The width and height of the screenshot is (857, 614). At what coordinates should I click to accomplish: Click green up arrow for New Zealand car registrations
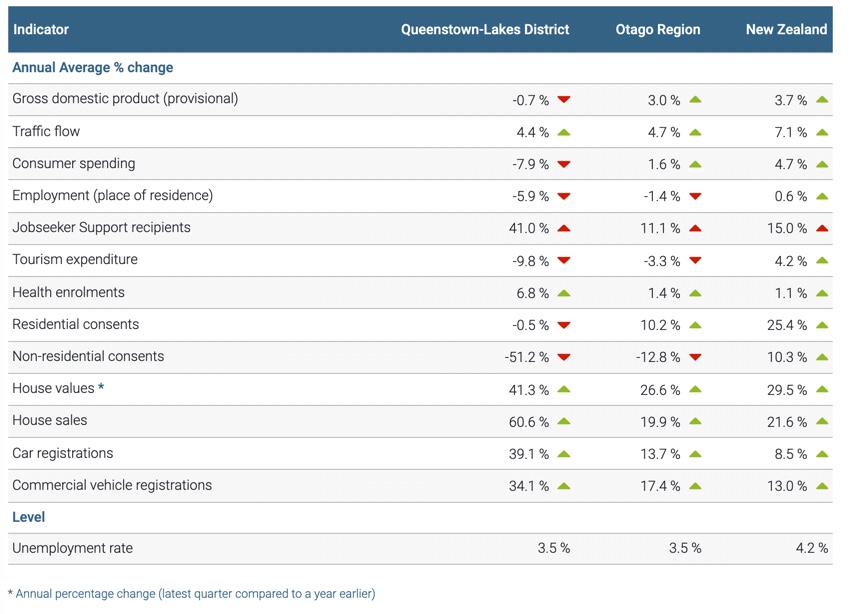pyautogui.click(x=822, y=454)
